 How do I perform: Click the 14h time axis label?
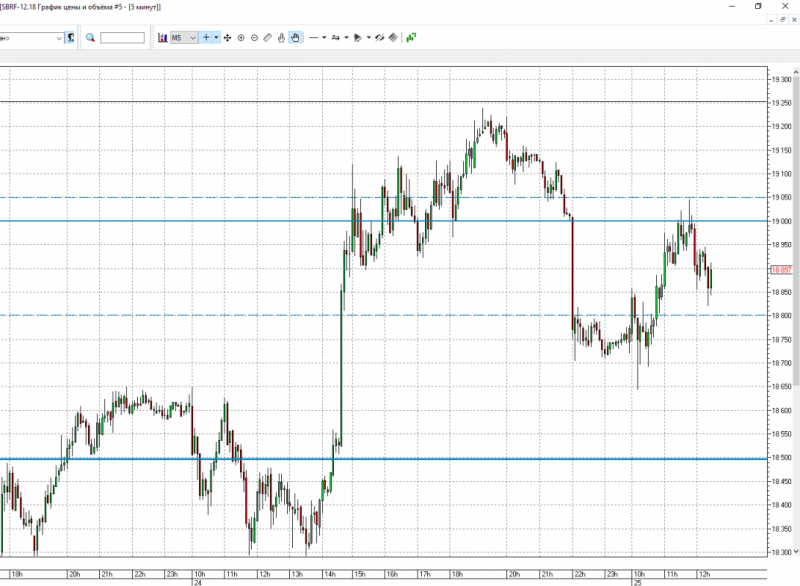click(331, 574)
